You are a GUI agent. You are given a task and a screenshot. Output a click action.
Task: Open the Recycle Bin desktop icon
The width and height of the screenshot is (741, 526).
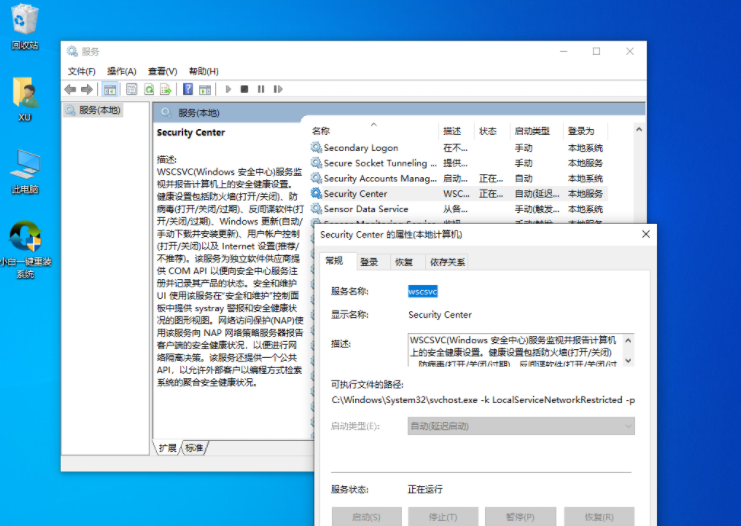point(25,26)
